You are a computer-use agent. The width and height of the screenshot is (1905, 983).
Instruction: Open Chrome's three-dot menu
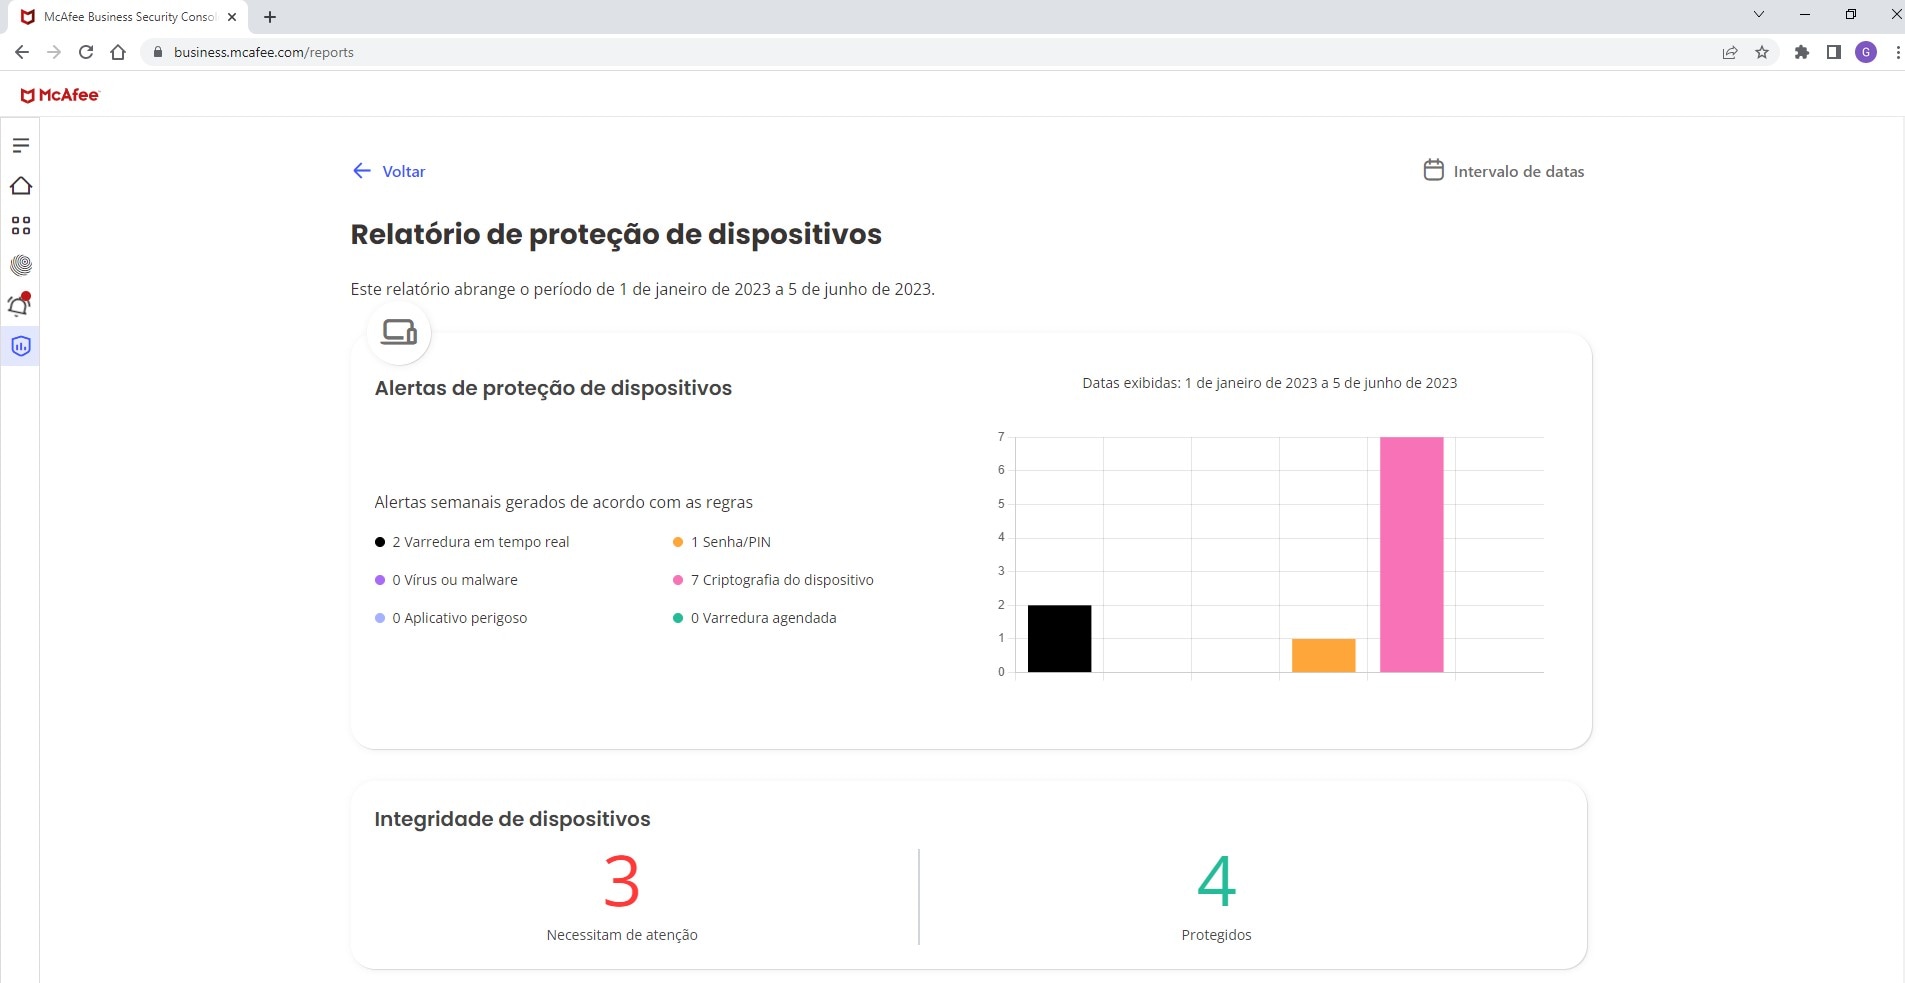point(1896,52)
